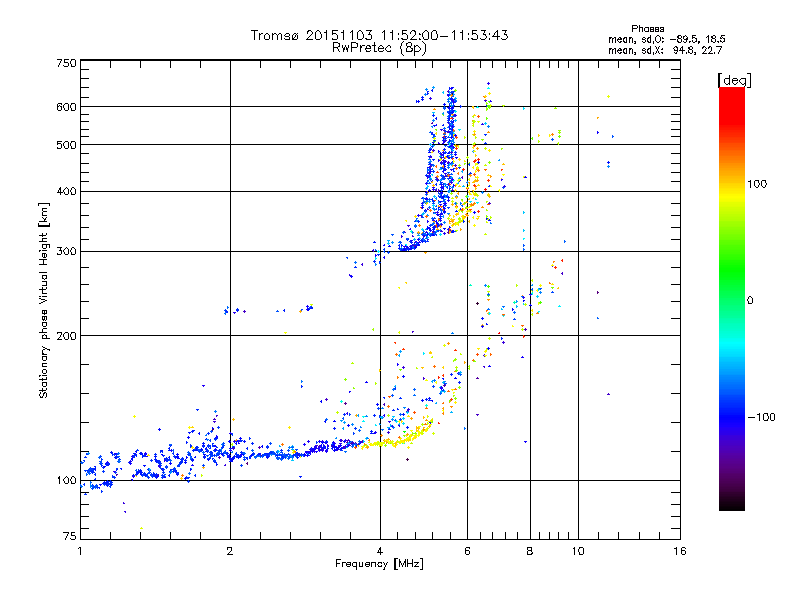800x600 pixels.
Task: Click the 75 y-axis tick label
Action: click(x=70, y=536)
